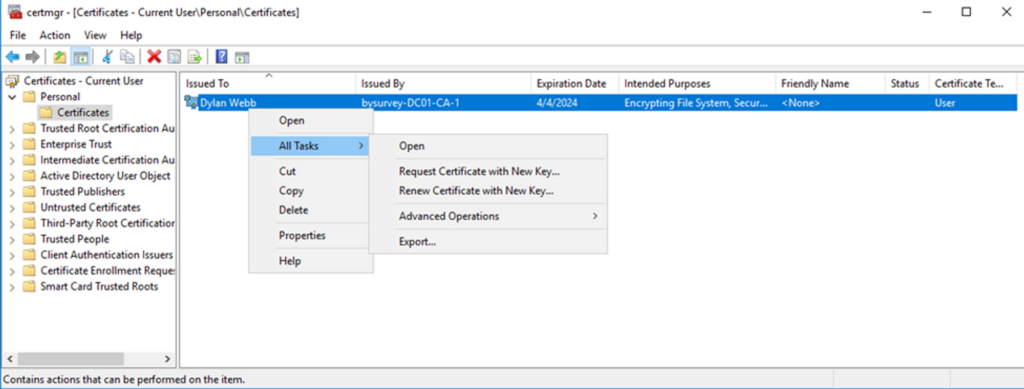
Task: Click certificate icon beside Dylan Webb
Action: tap(191, 102)
